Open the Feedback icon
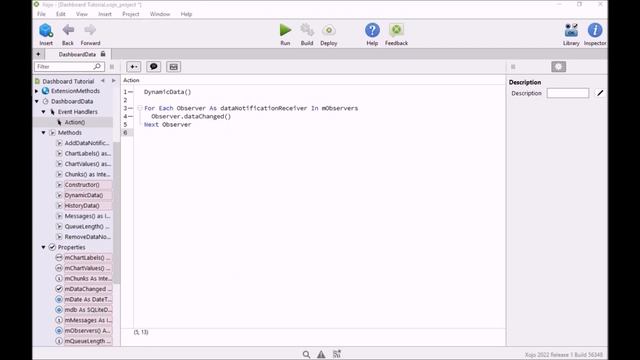Viewport: 640px width, 360px height. [396, 30]
